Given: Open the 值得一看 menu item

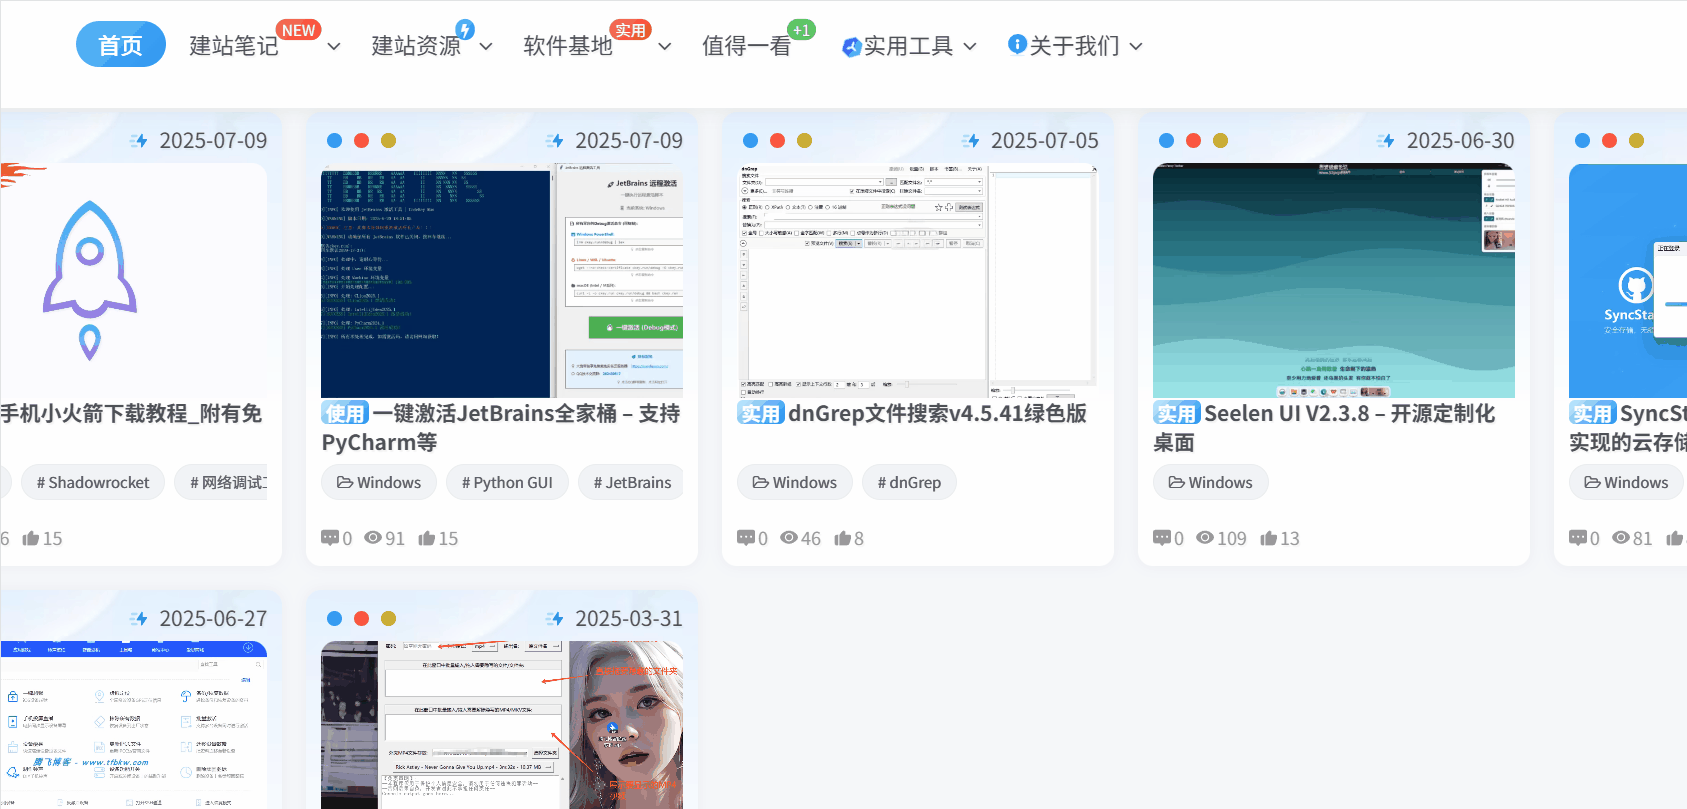Looking at the screenshot, I should pos(746,46).
